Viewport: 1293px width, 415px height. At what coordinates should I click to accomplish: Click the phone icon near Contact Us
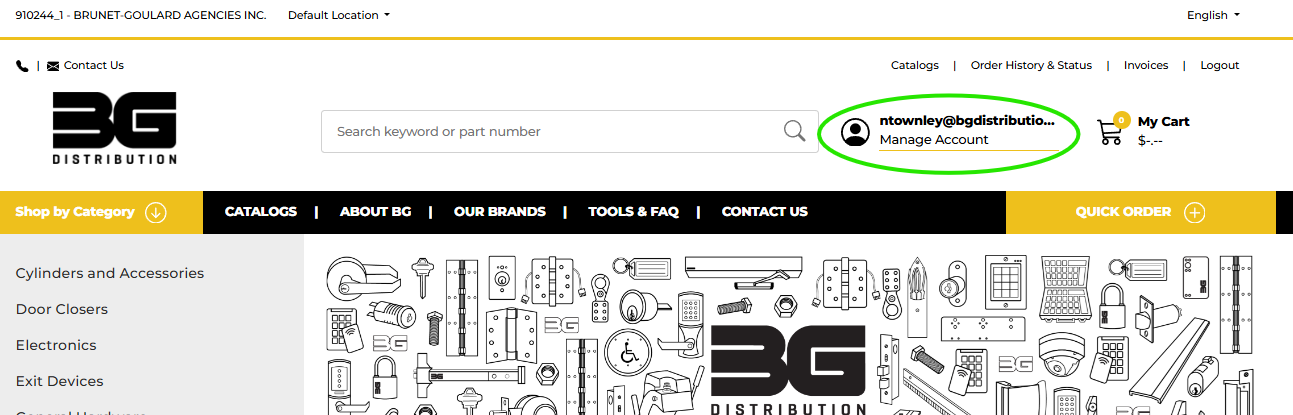[22, 66]
